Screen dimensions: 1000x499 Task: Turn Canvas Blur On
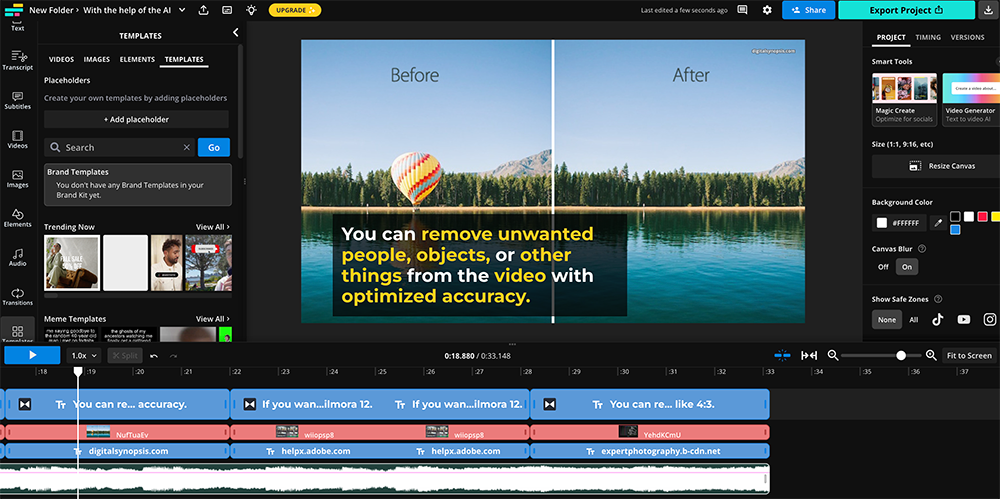point(906,267)
